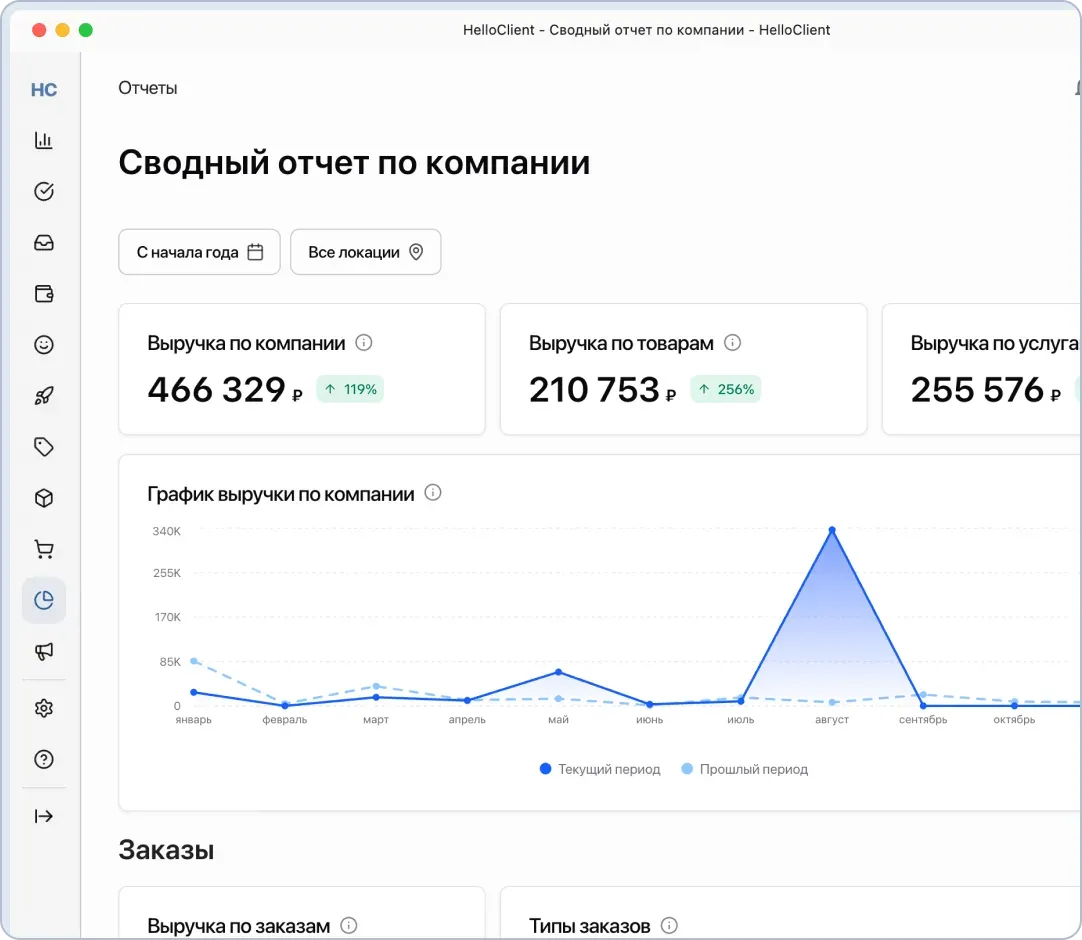
Task: Open help via the question mark icon
Action: point(44,759)
